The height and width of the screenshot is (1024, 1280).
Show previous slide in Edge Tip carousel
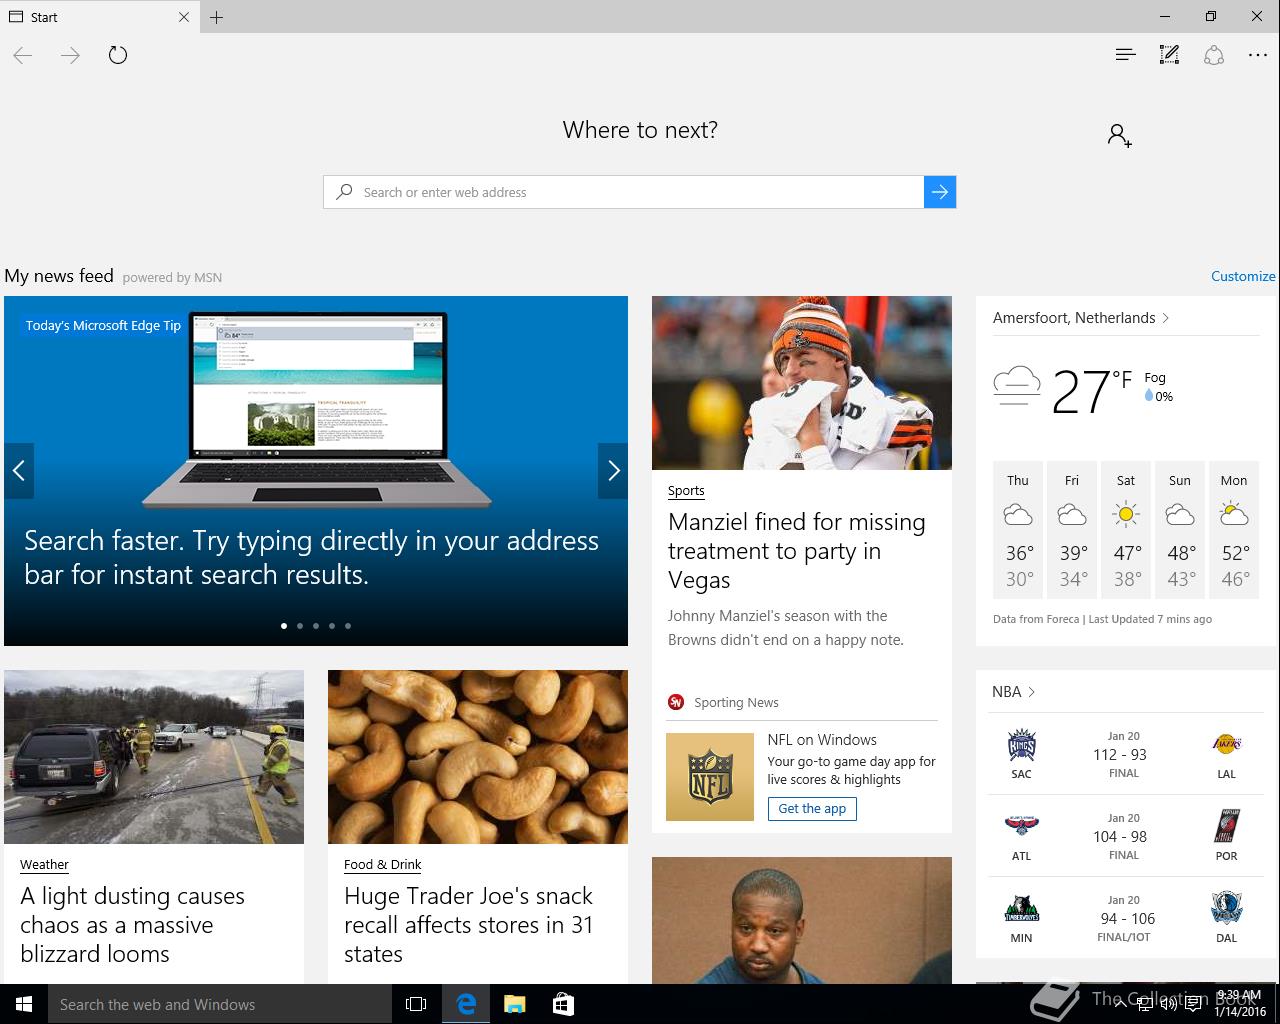tap(19, 470)
